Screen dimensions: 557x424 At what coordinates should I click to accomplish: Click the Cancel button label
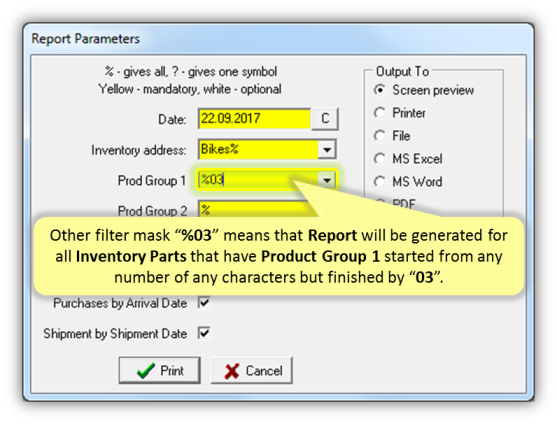pos(264,371)
